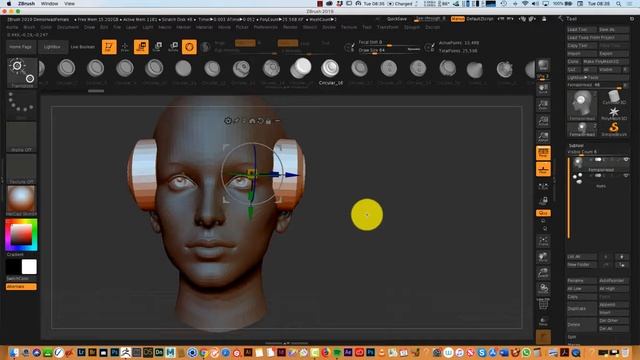Select the white main color swatch
640x360 pixels.
[x=29, y=267]
